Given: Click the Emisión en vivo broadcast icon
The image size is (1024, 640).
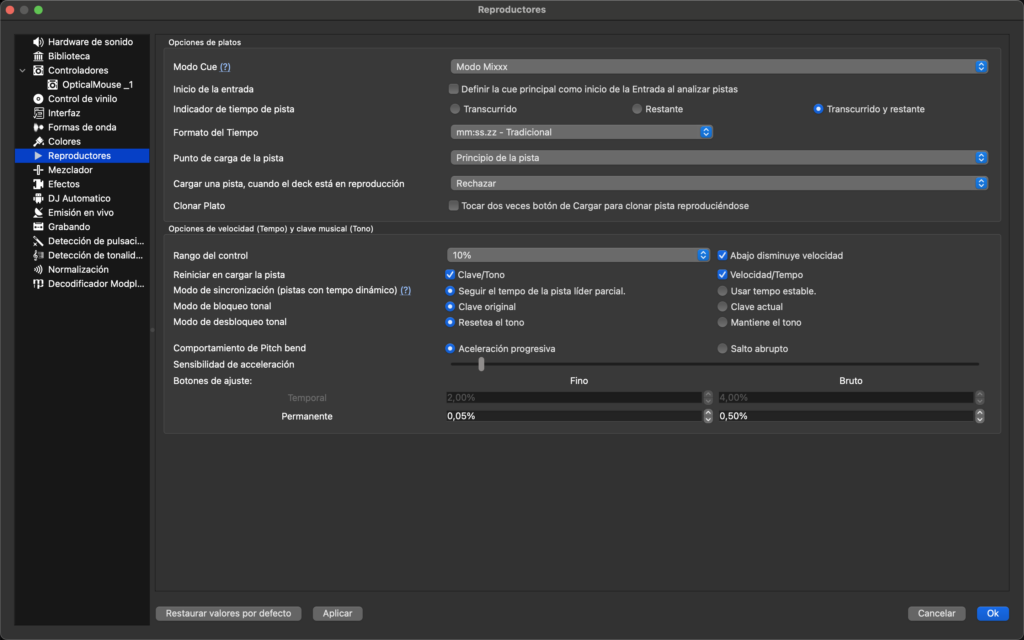Looking at the screenshot, I should pyautogui.click(x=39, y=213).
